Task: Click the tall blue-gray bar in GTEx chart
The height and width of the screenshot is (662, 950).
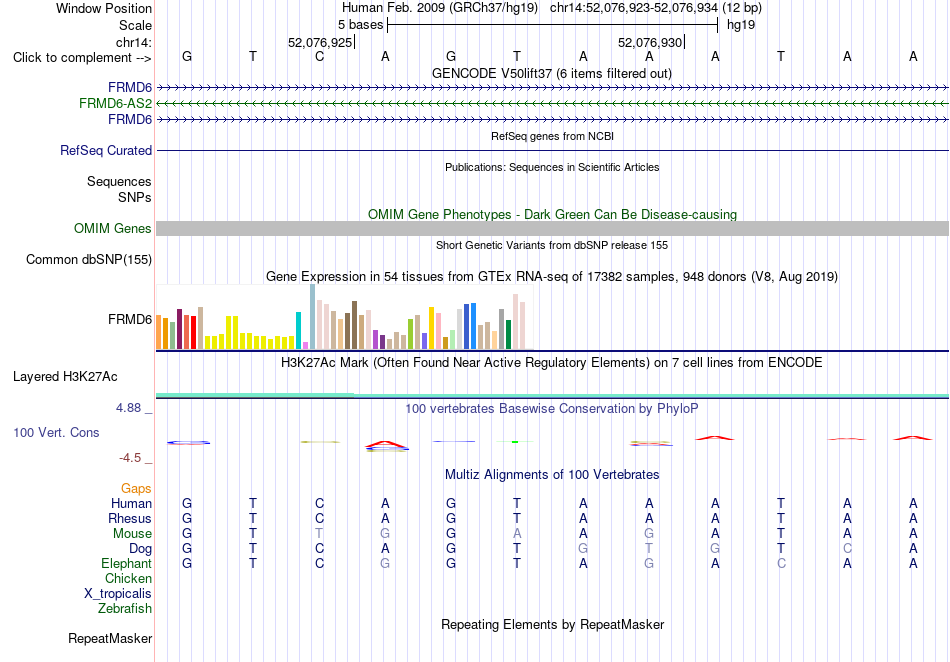Action: (x=313, y=317)
